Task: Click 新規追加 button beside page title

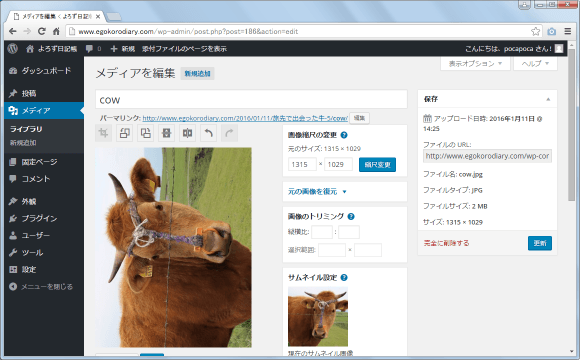Action: [x=197, y=74]
